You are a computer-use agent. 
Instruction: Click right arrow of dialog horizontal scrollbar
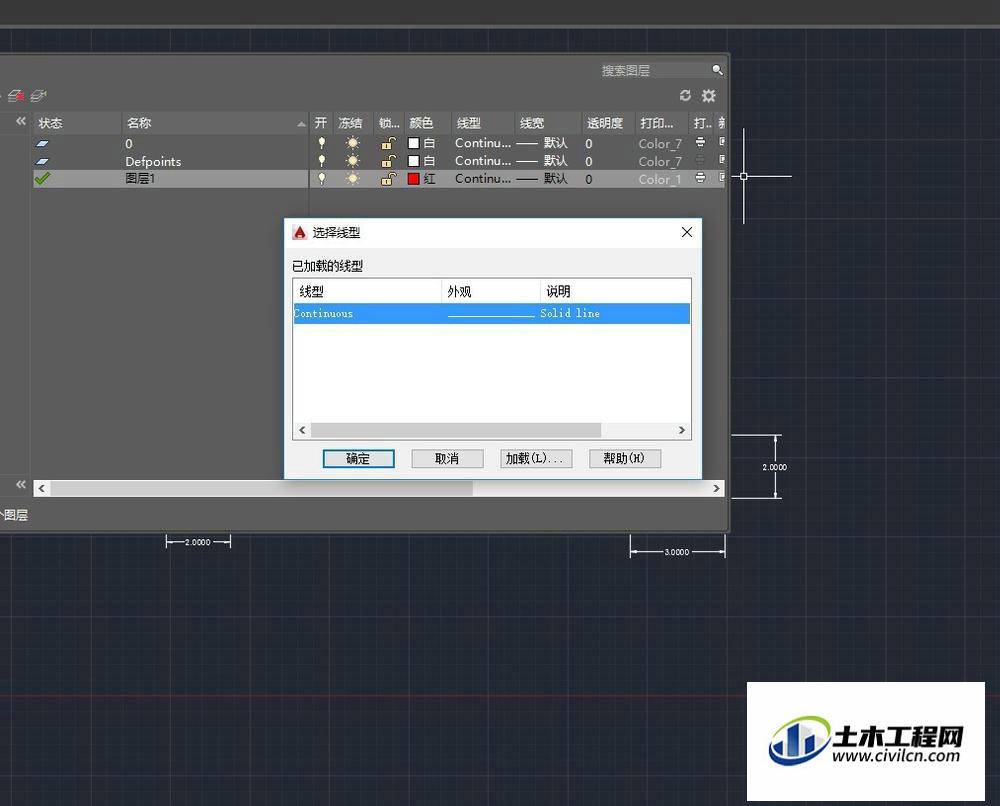[x=682, y=430]
